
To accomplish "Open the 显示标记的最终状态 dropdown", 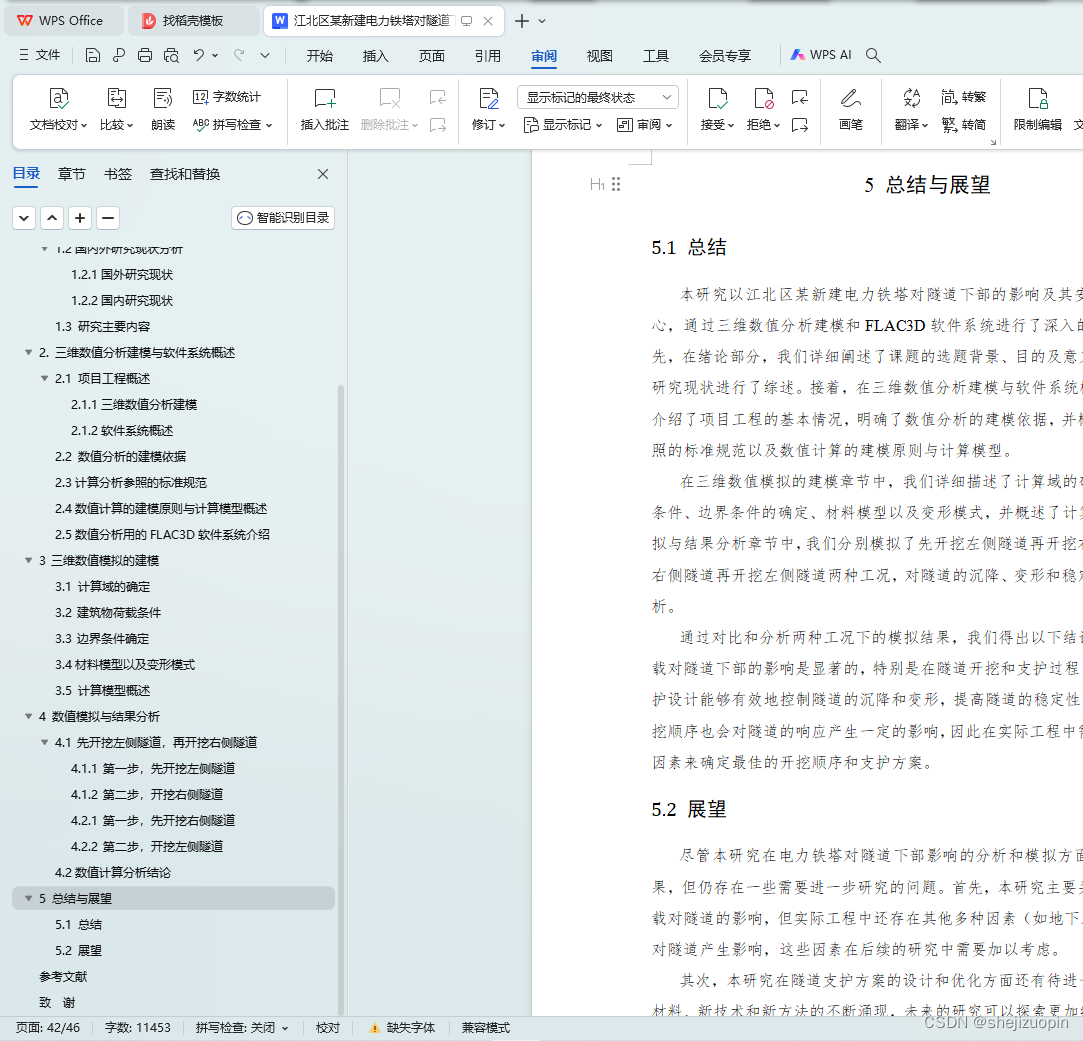I will pos(597,96).
